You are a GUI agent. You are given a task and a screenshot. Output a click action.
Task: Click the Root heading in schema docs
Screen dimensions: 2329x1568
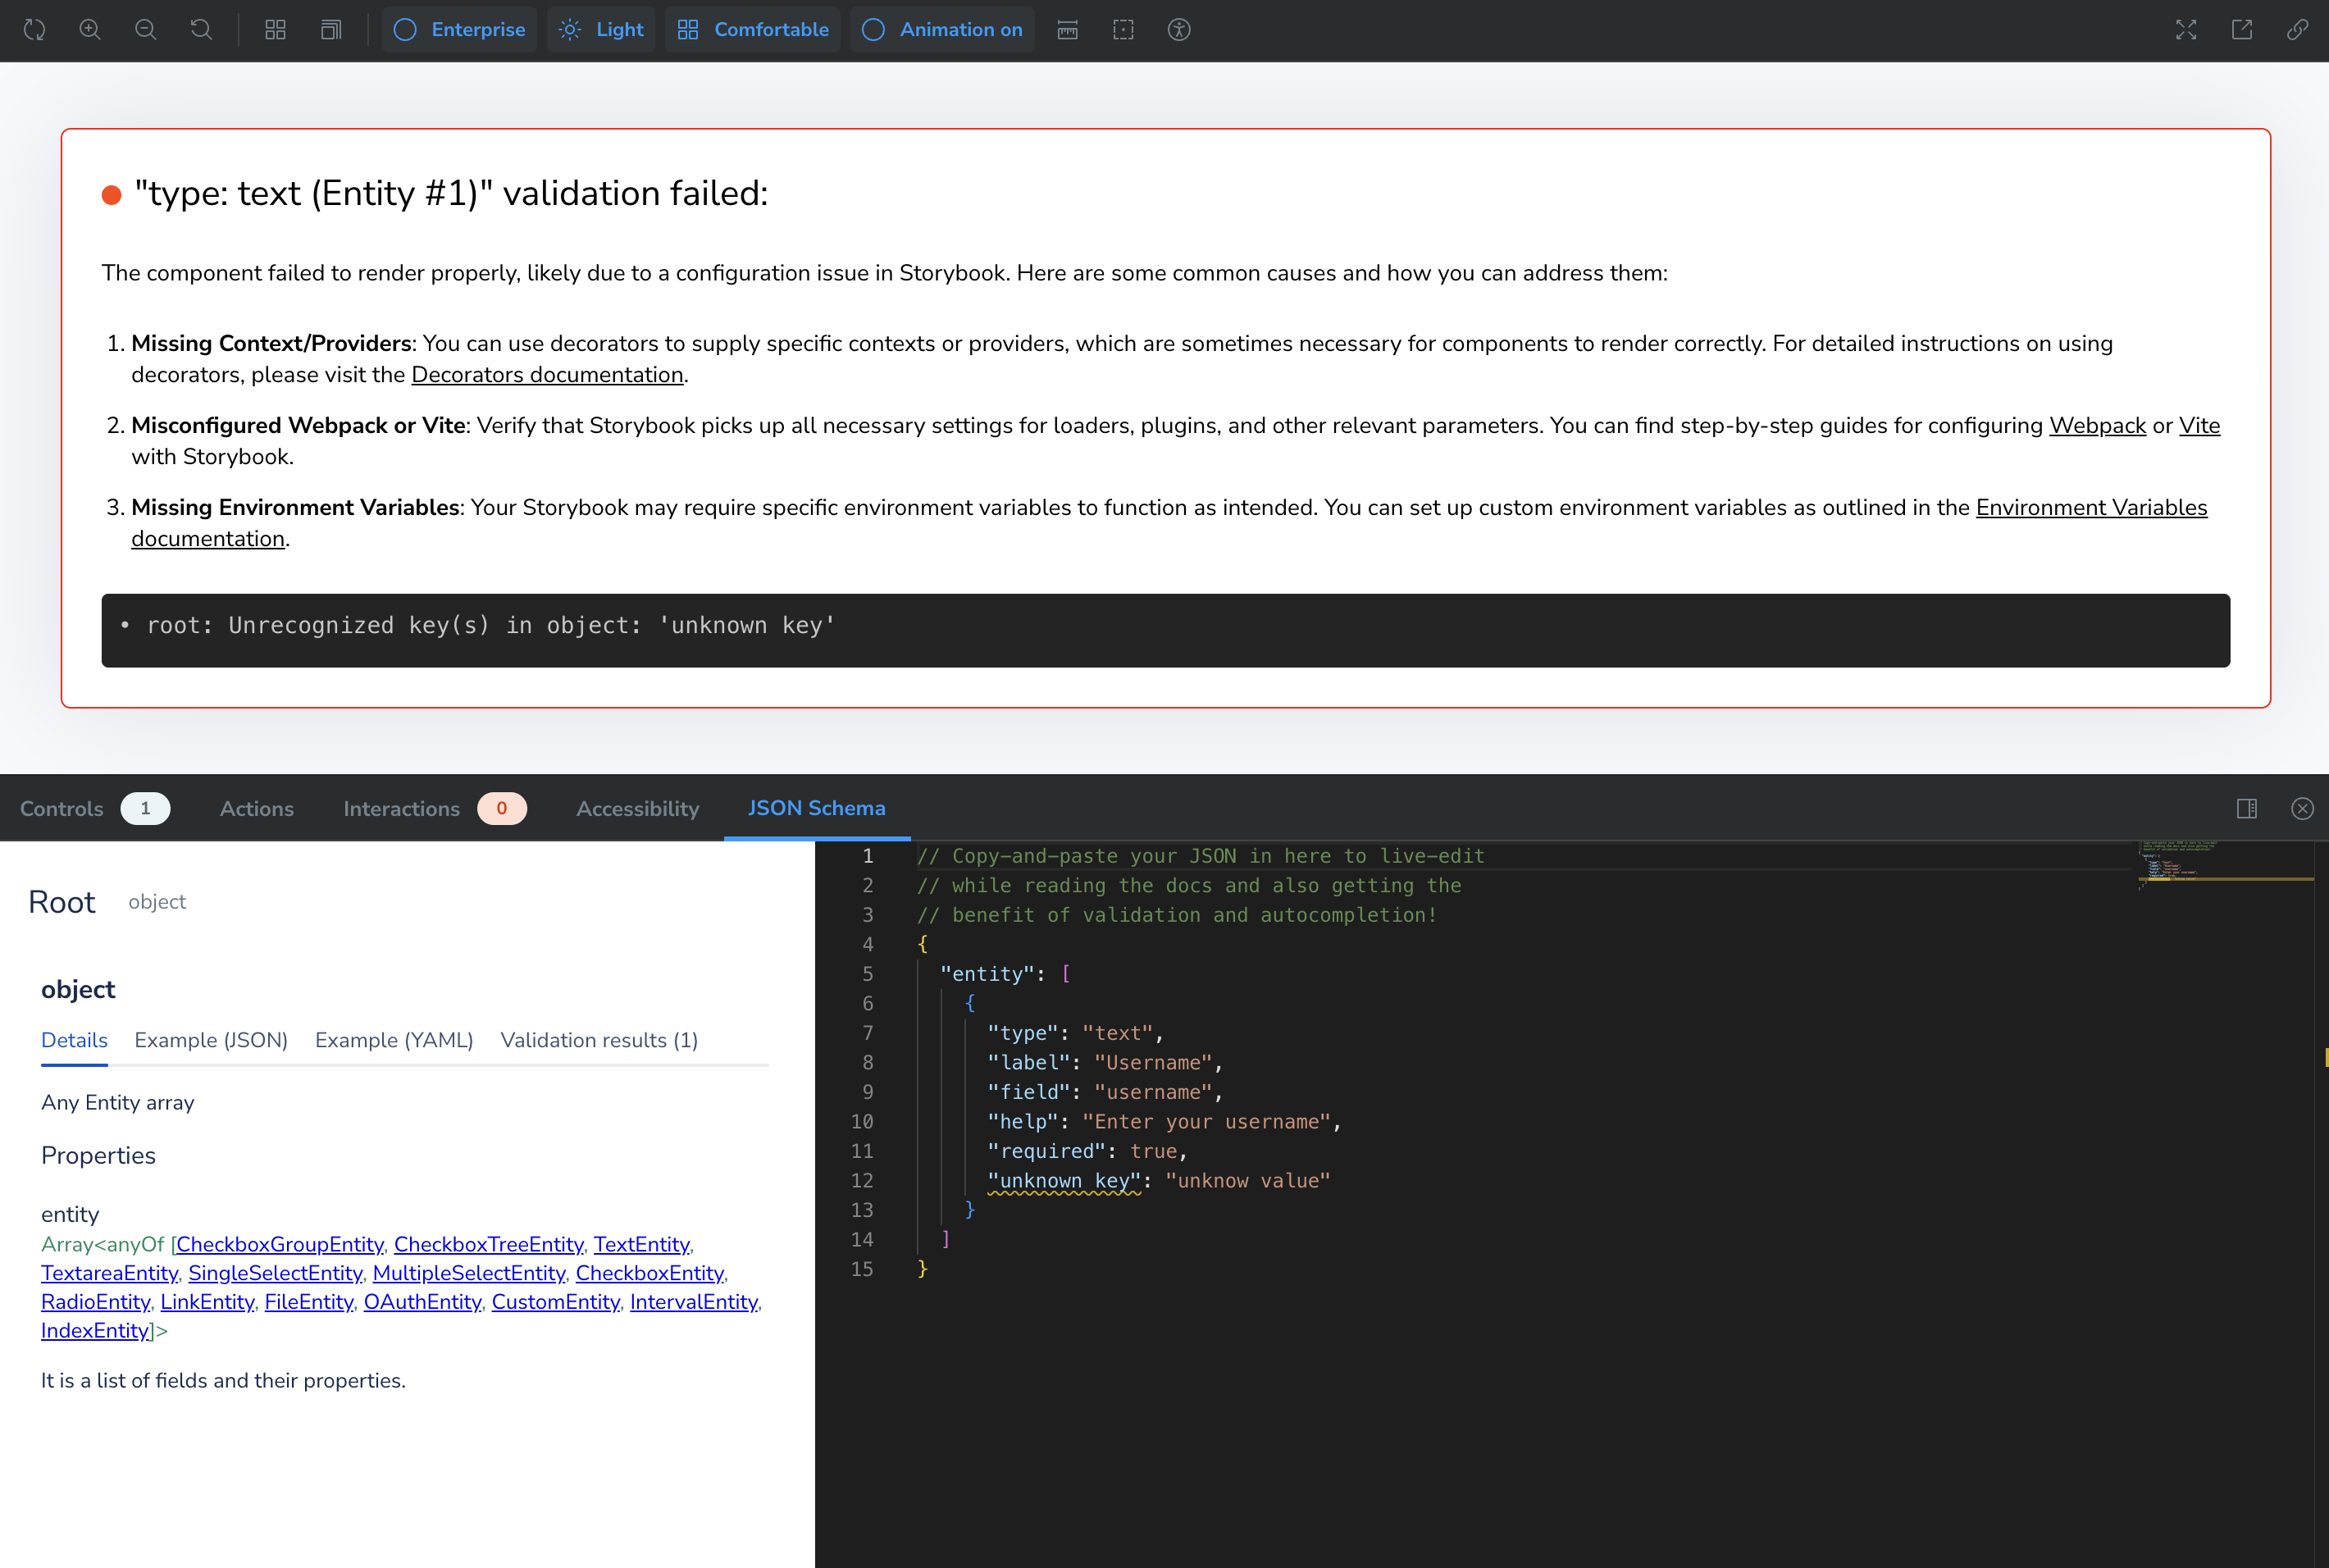[x=62, y=902]
